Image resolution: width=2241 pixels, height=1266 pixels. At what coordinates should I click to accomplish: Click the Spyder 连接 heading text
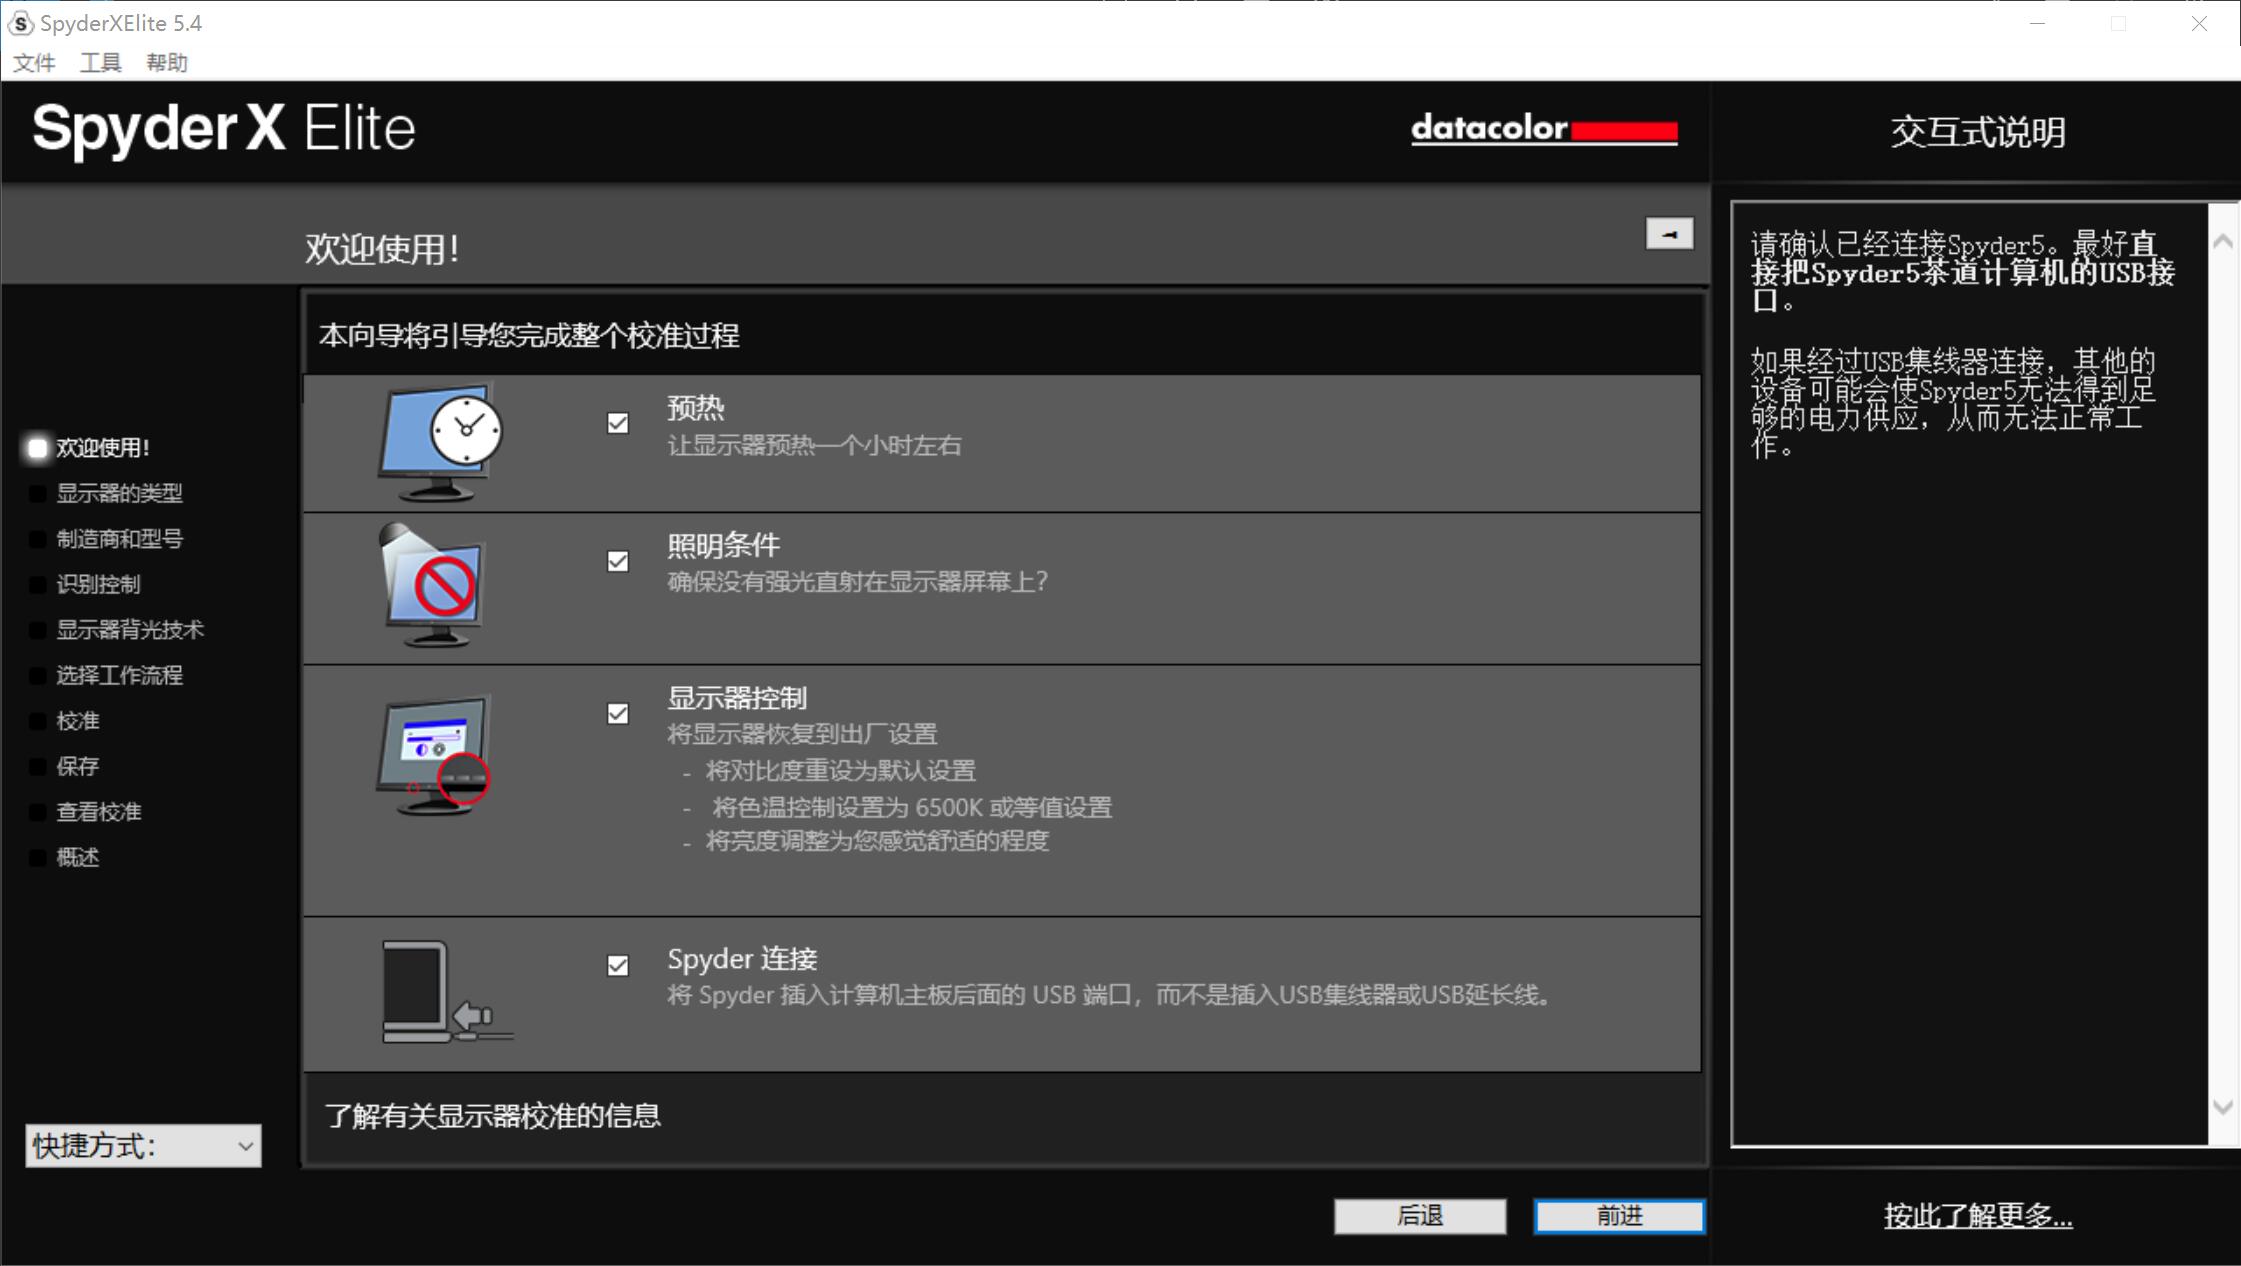[x=743, y=959]
